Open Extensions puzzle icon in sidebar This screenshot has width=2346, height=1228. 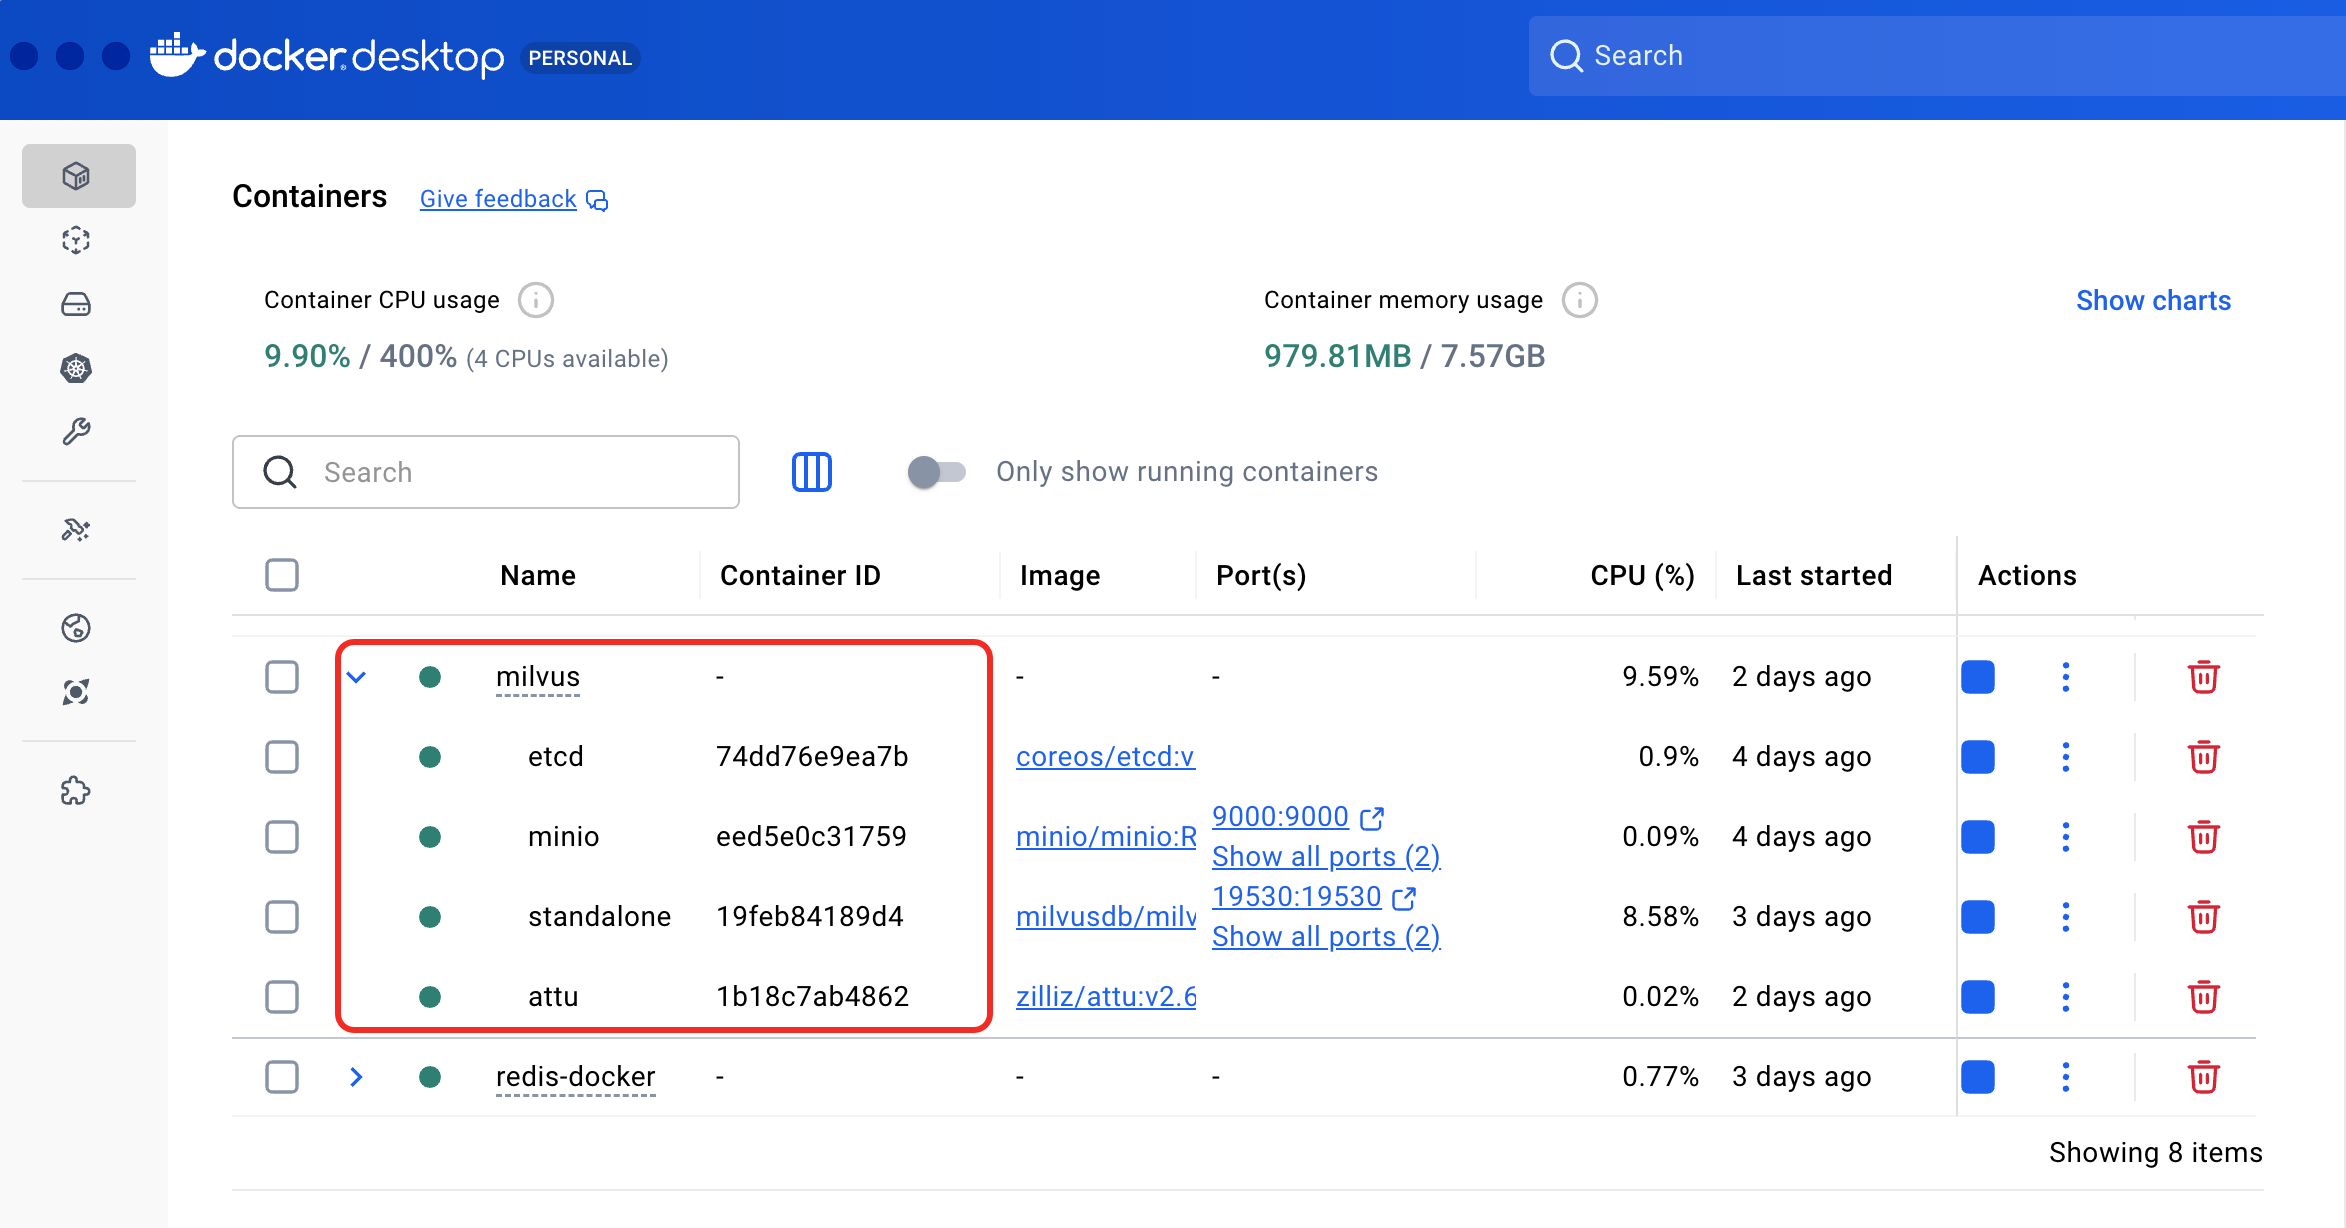coord(77,792)
